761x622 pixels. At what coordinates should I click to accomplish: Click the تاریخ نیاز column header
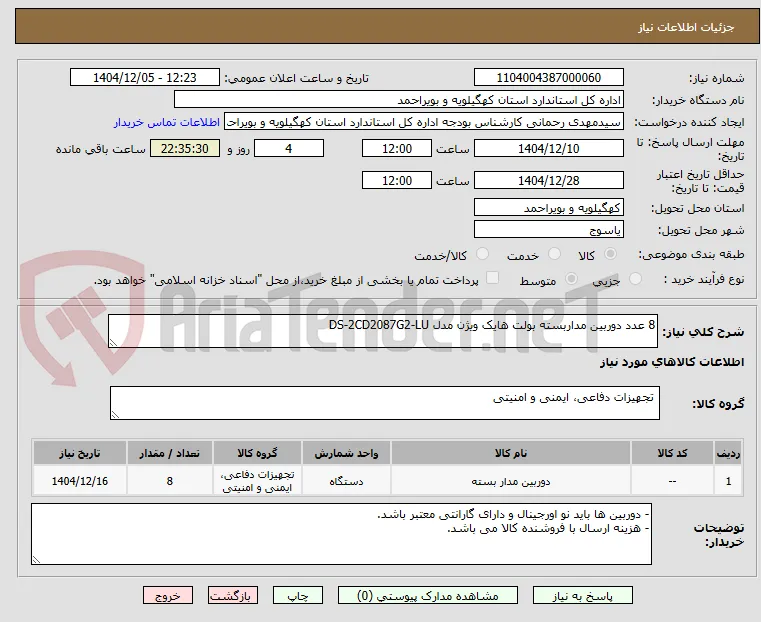(80, 453)
